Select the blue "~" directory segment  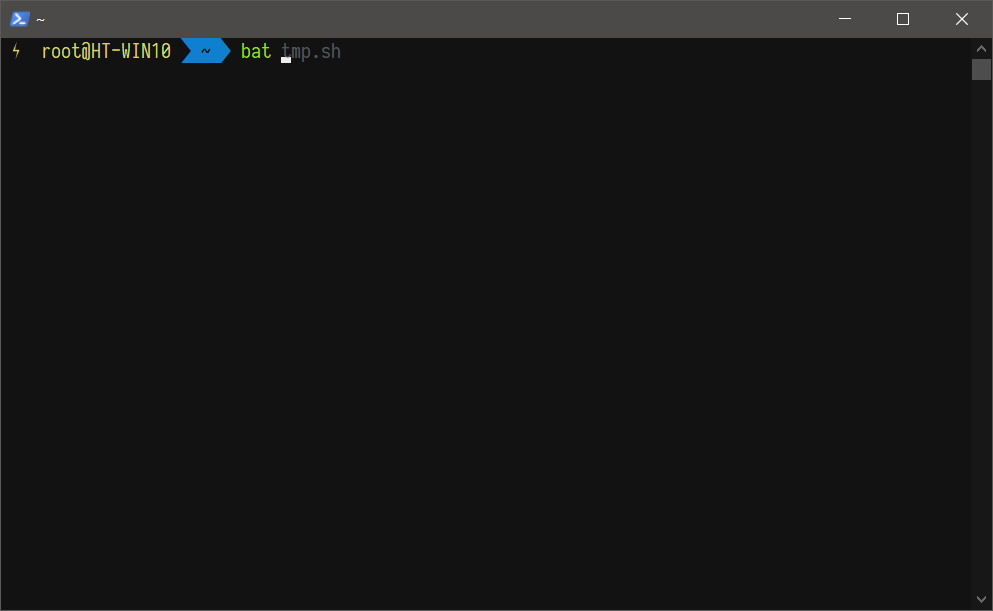[x=205, y=51]
